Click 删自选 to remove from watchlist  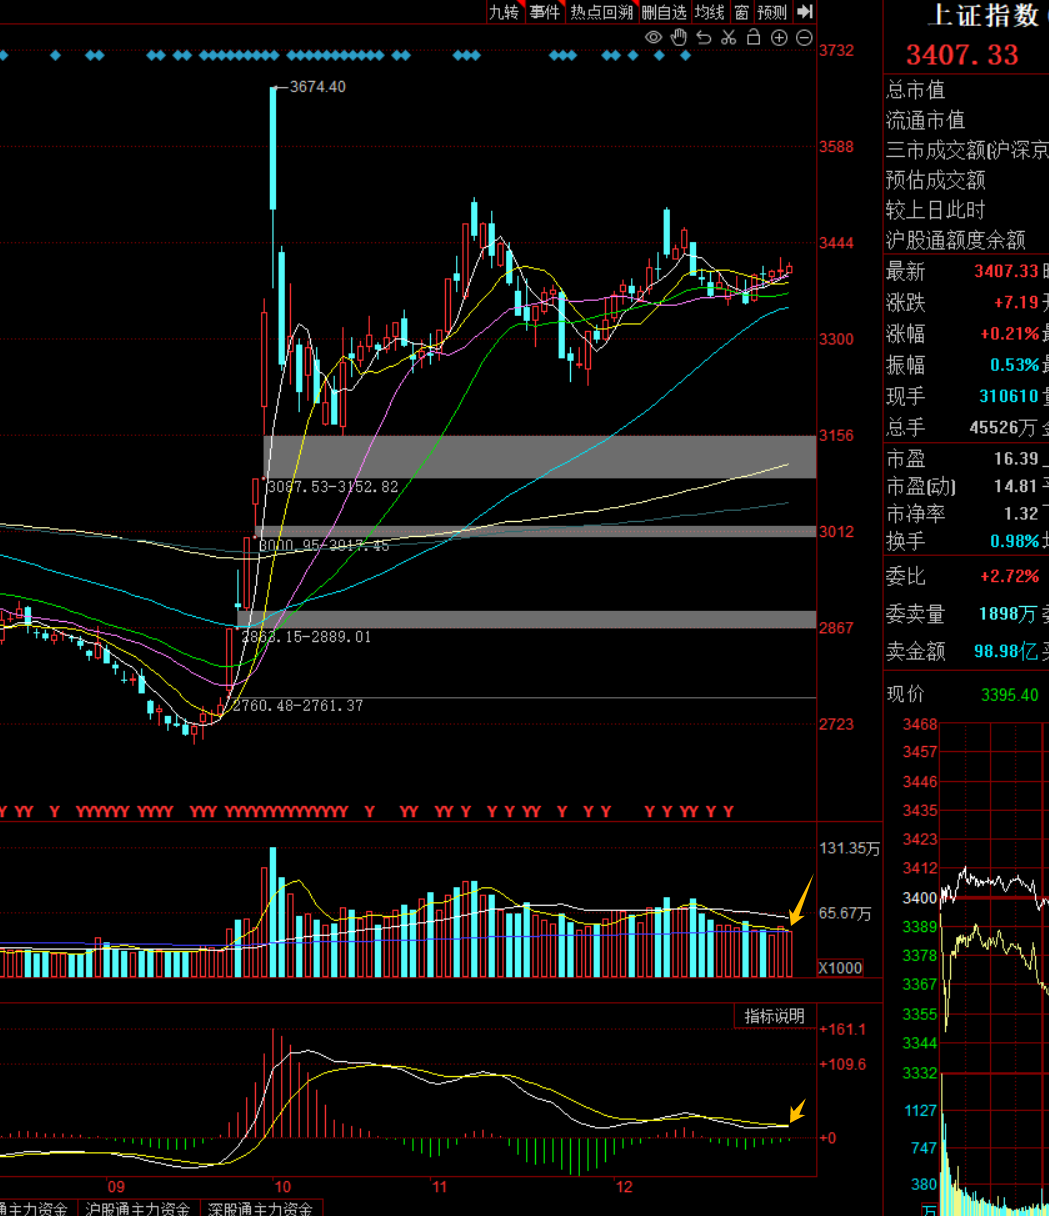click(x=664, y=12)
